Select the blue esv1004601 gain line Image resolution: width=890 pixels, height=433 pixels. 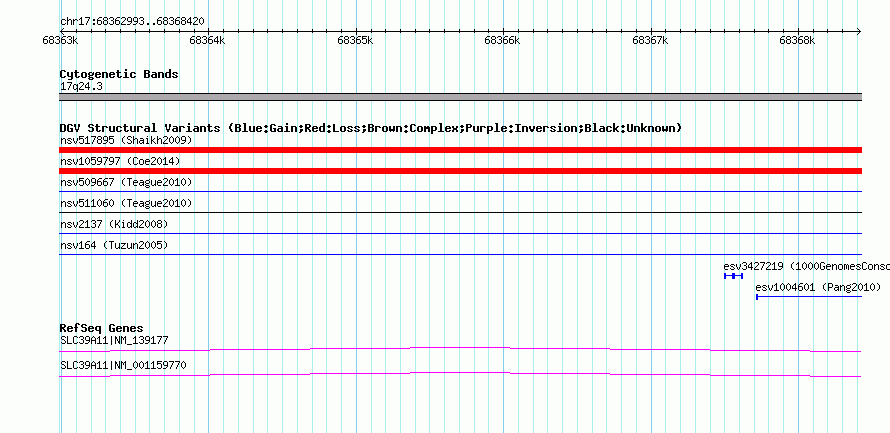click(x=809, y=296)
